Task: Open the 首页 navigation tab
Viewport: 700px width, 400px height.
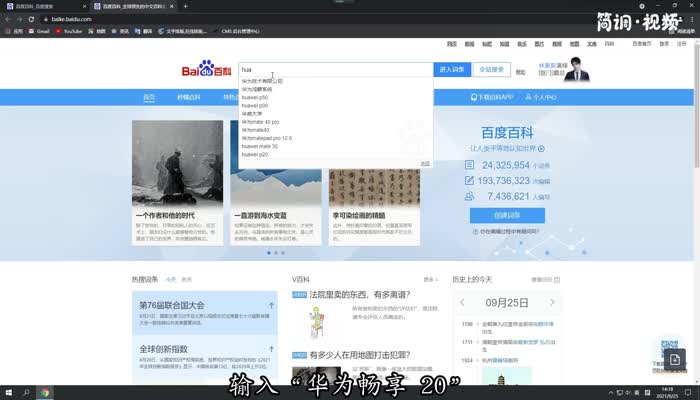Action: (x=149, y=98)
